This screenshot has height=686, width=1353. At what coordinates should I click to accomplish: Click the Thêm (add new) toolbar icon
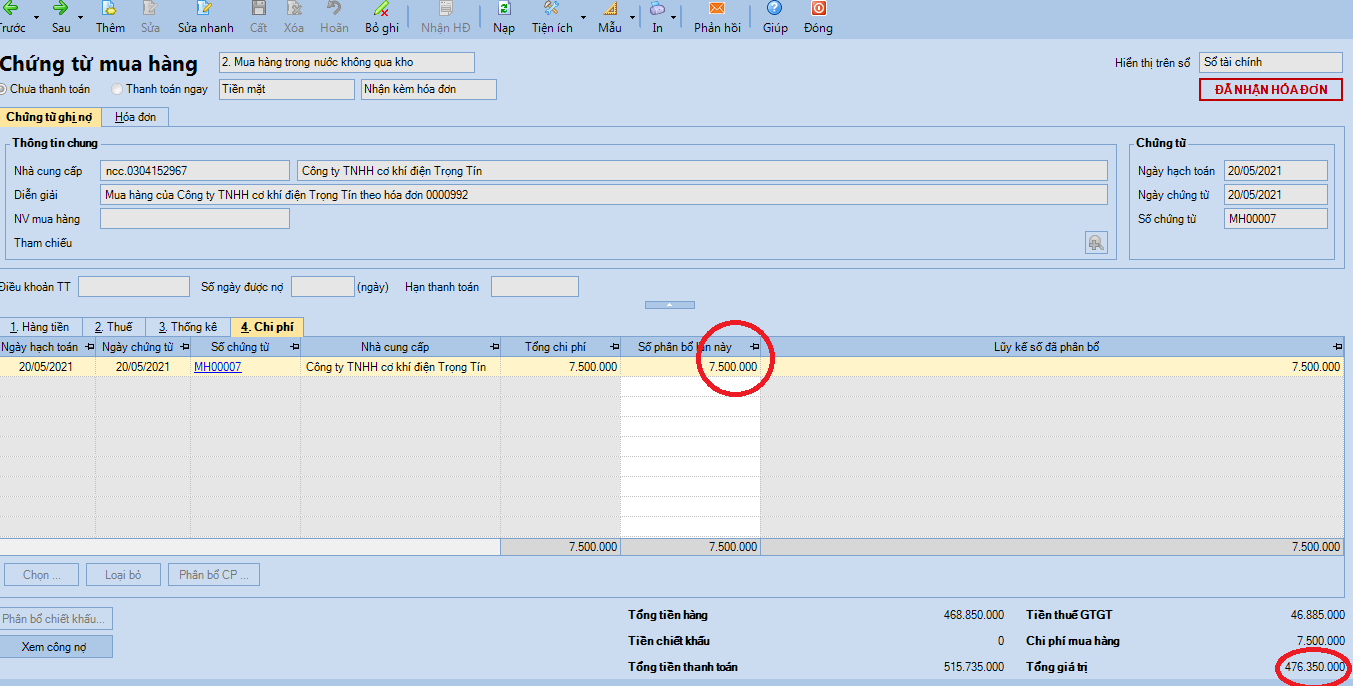pyautogui.click(x=110, y=9)
